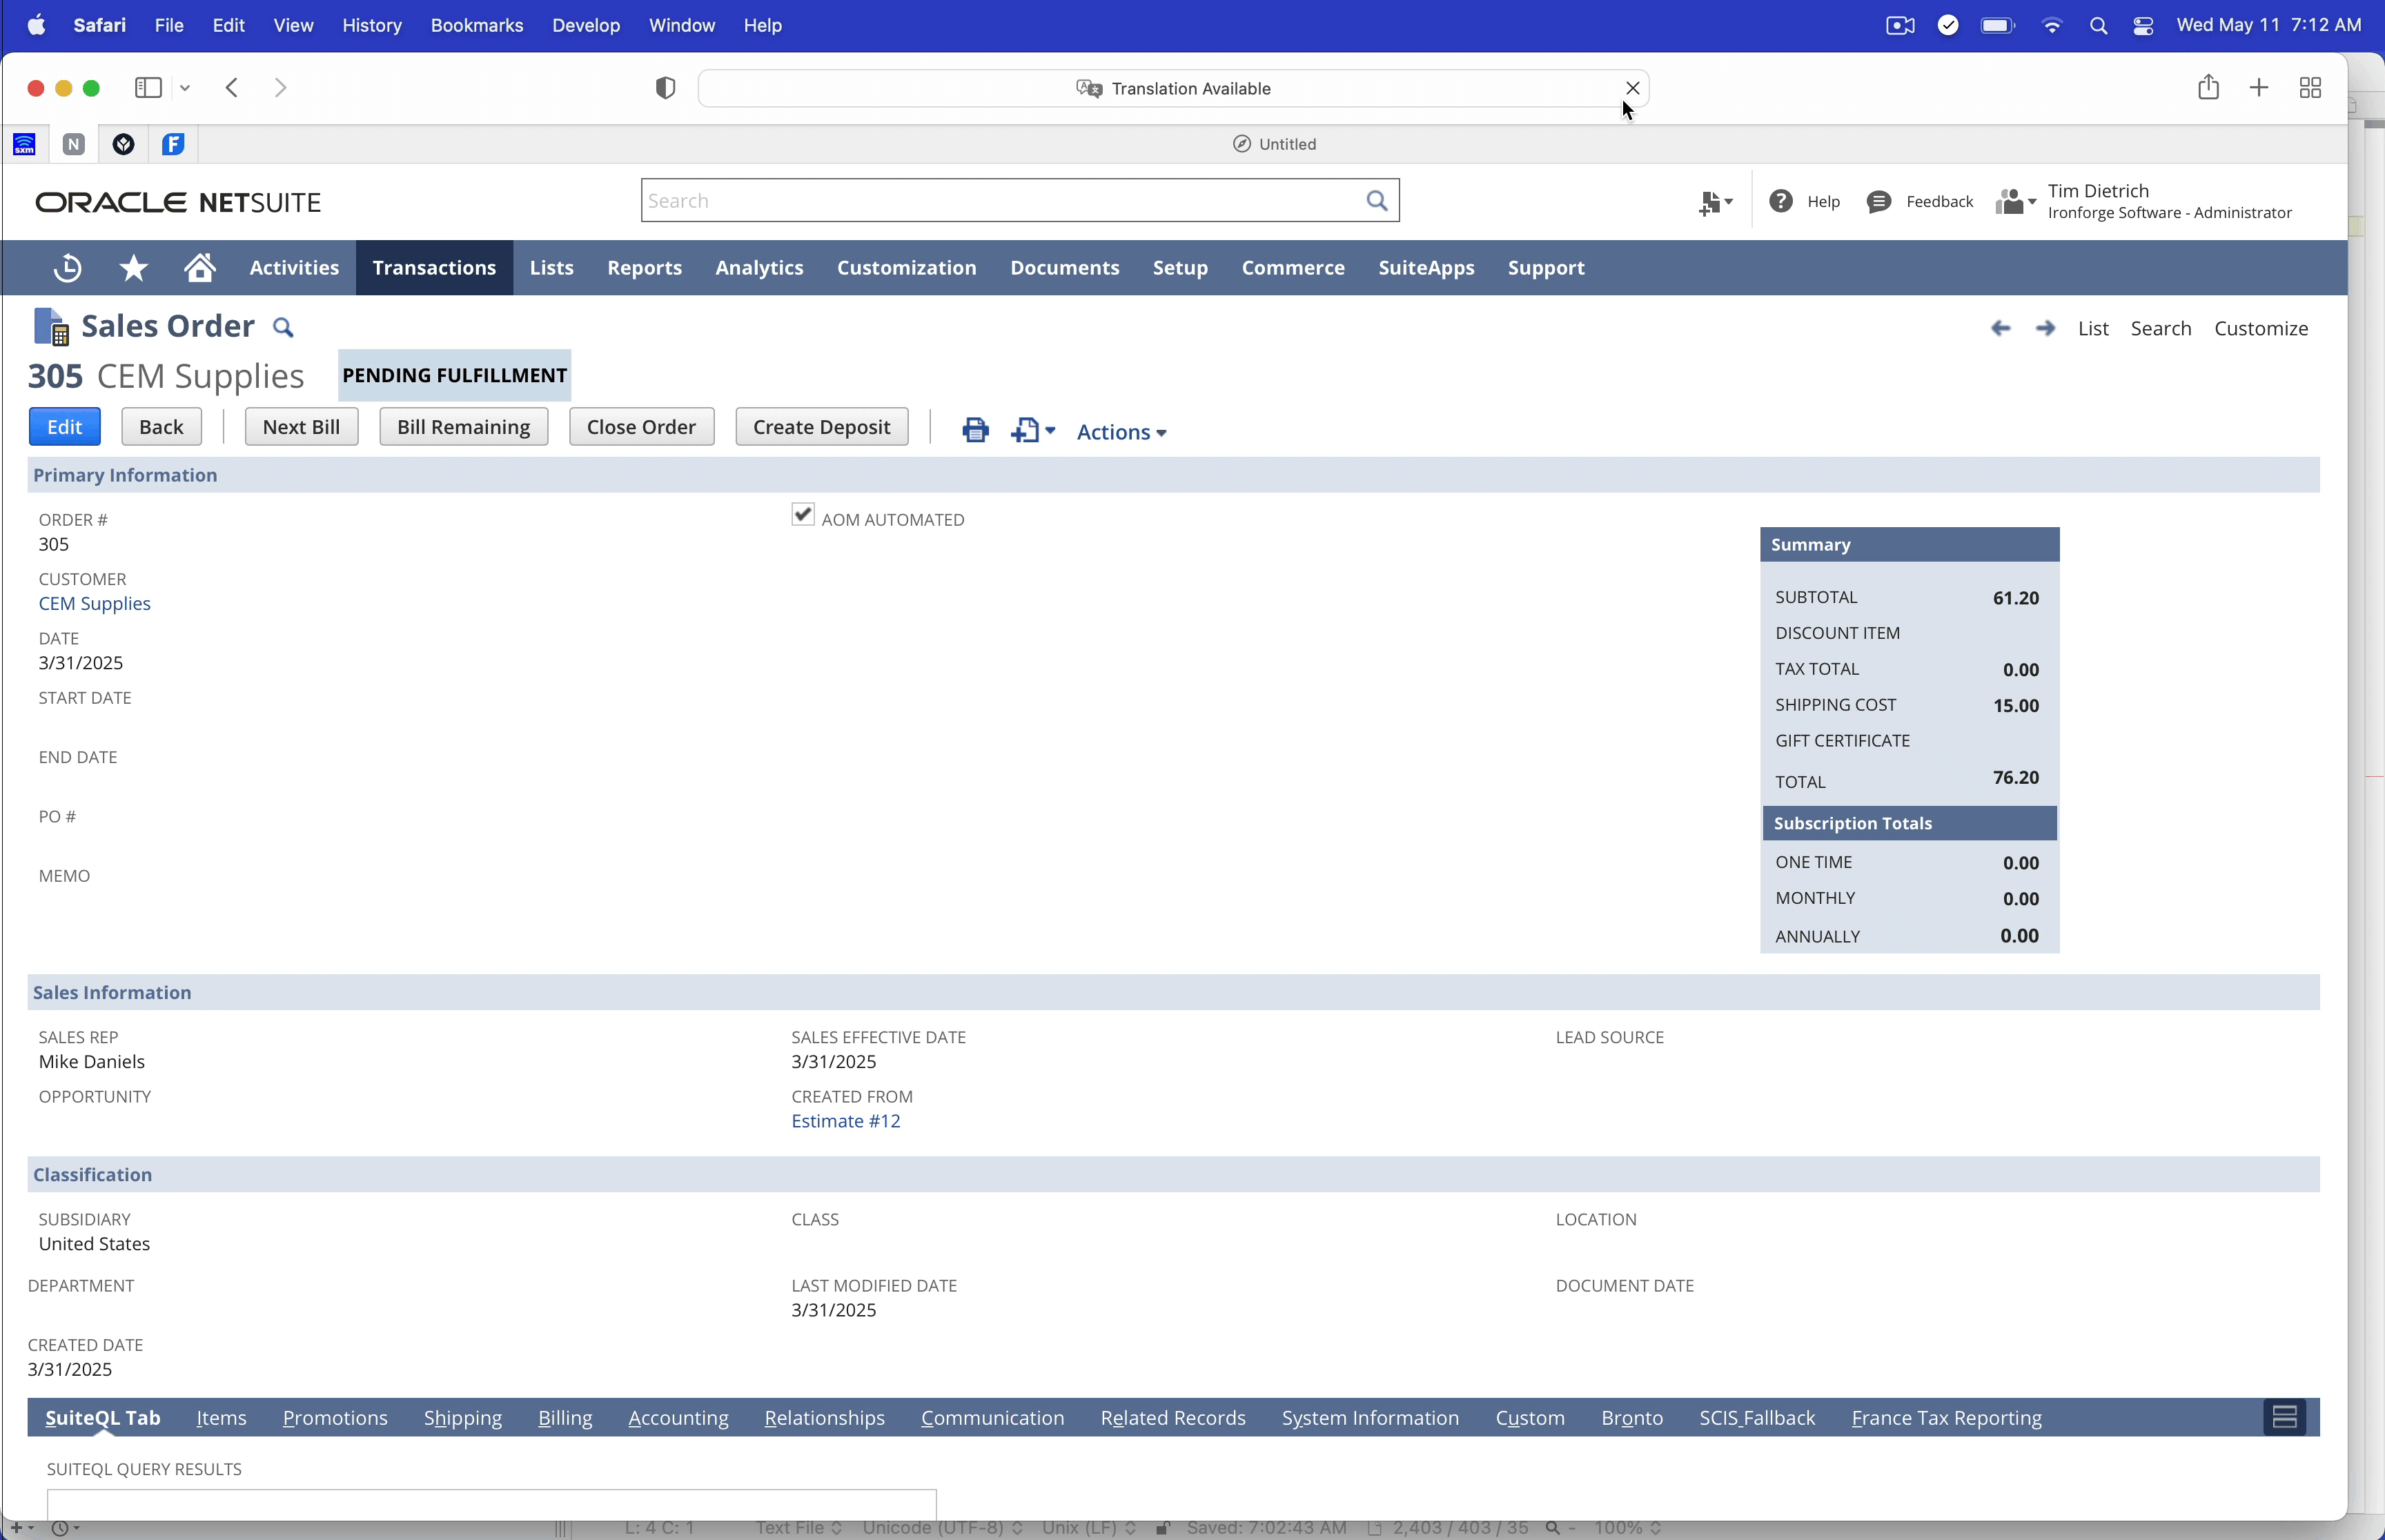Image resolution: width=2385 pixels, height=1540 pixels.
Task: Click the Next Bill button
Action: tap(301, 427)
